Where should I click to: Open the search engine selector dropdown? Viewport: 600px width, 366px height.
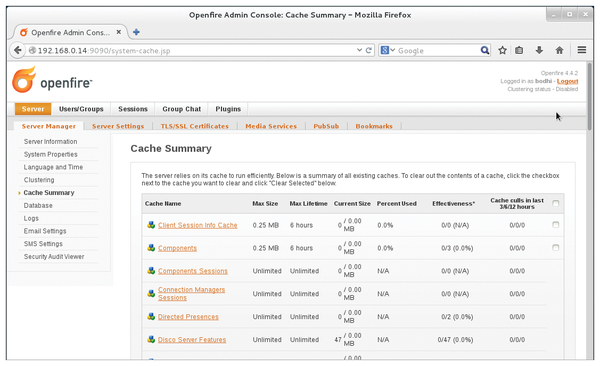[388, 50]
